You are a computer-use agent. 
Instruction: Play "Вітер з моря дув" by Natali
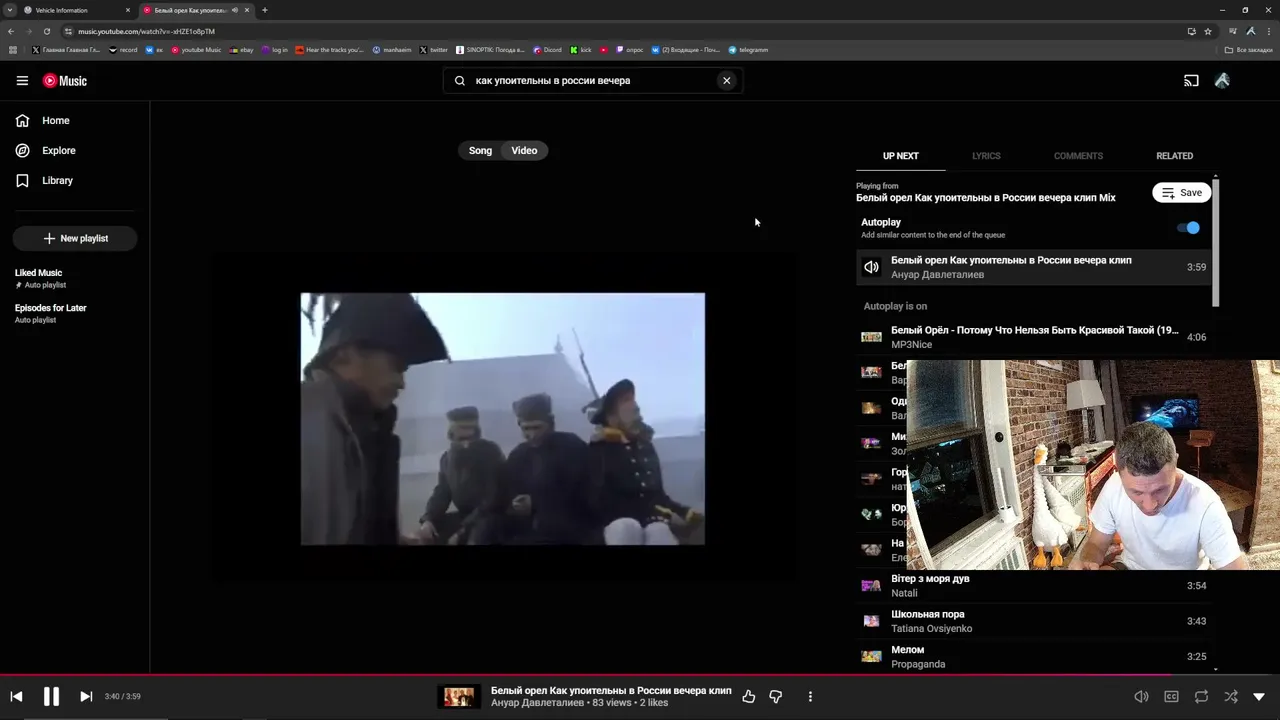[x=1034, y=586]
